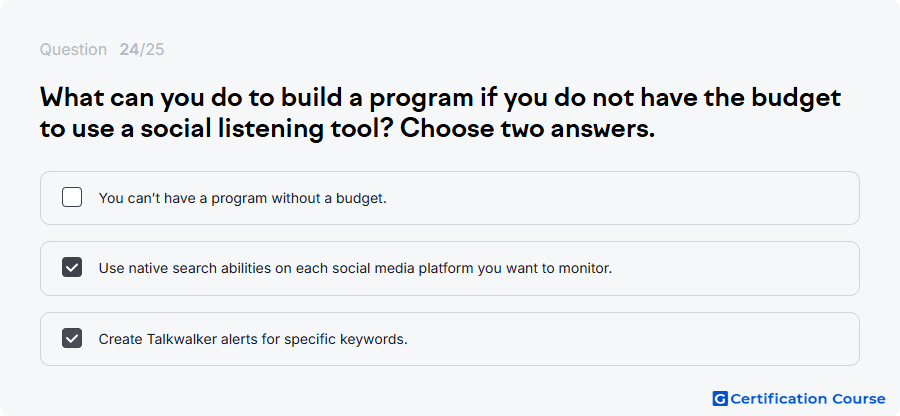Screen dimensions: 900x416
Task: Click the white checkmark in the Talkwalker option
Action: click(x=72, y=339)
